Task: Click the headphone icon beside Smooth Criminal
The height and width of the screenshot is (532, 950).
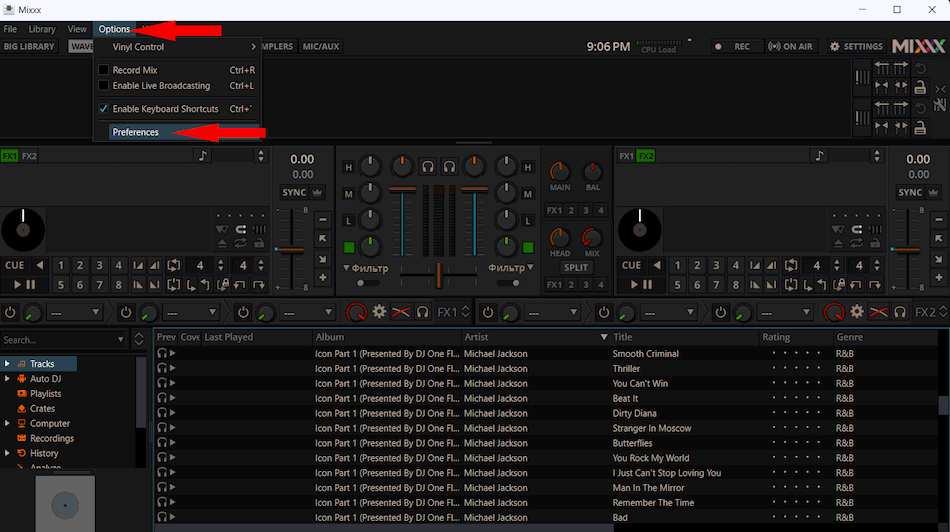Action: pos(162,354)
